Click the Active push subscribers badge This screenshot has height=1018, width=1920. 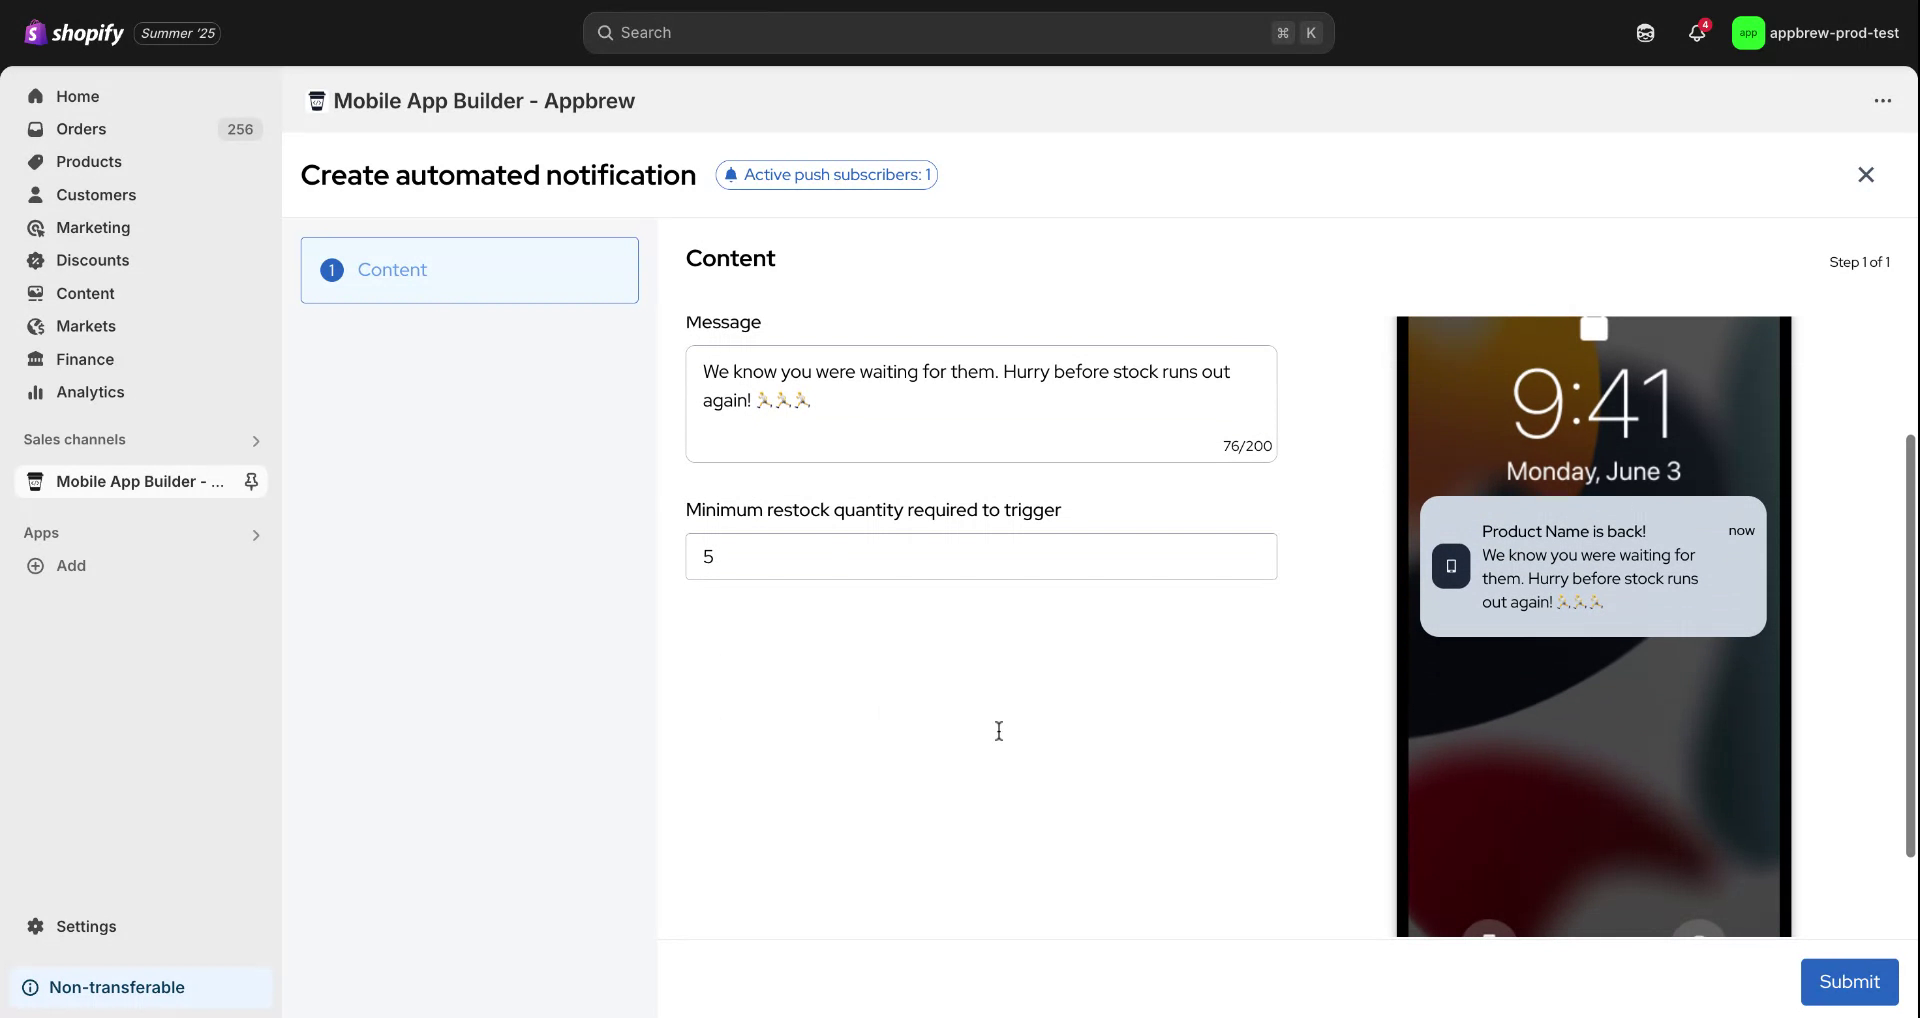pos(826,174)
